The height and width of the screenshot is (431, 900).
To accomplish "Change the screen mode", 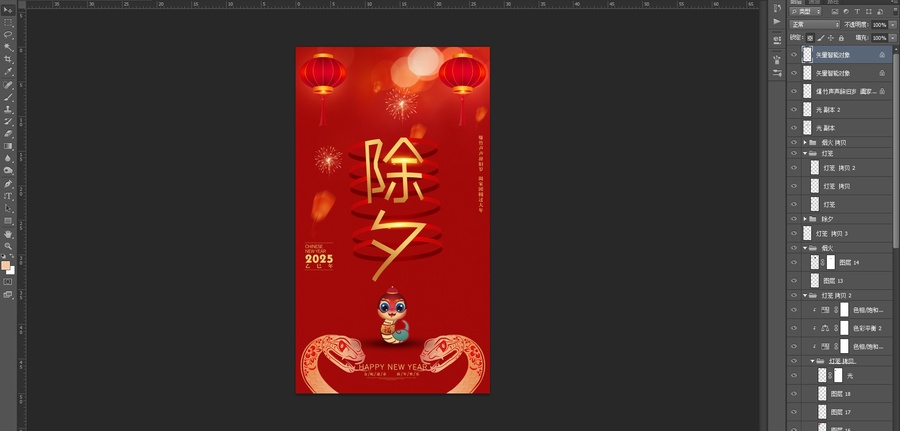I will tap(8, 294).
